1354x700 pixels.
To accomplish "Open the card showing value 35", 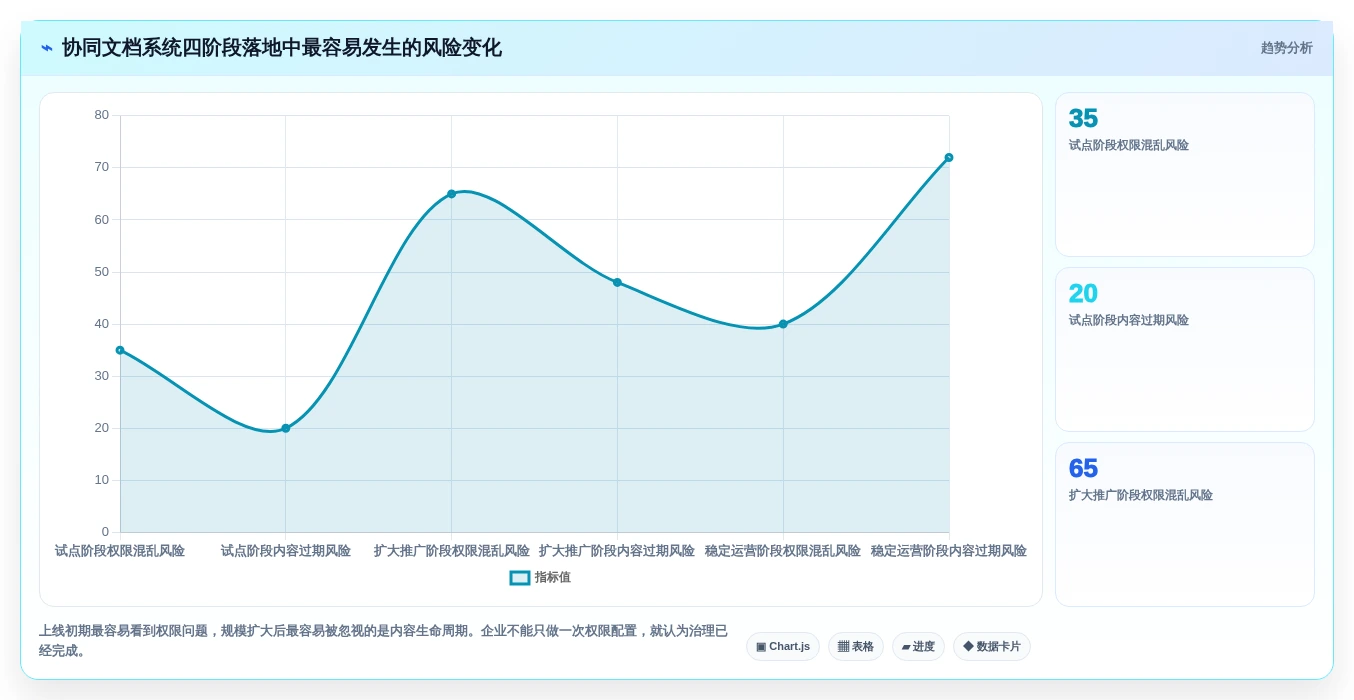I will [1185, 175].
